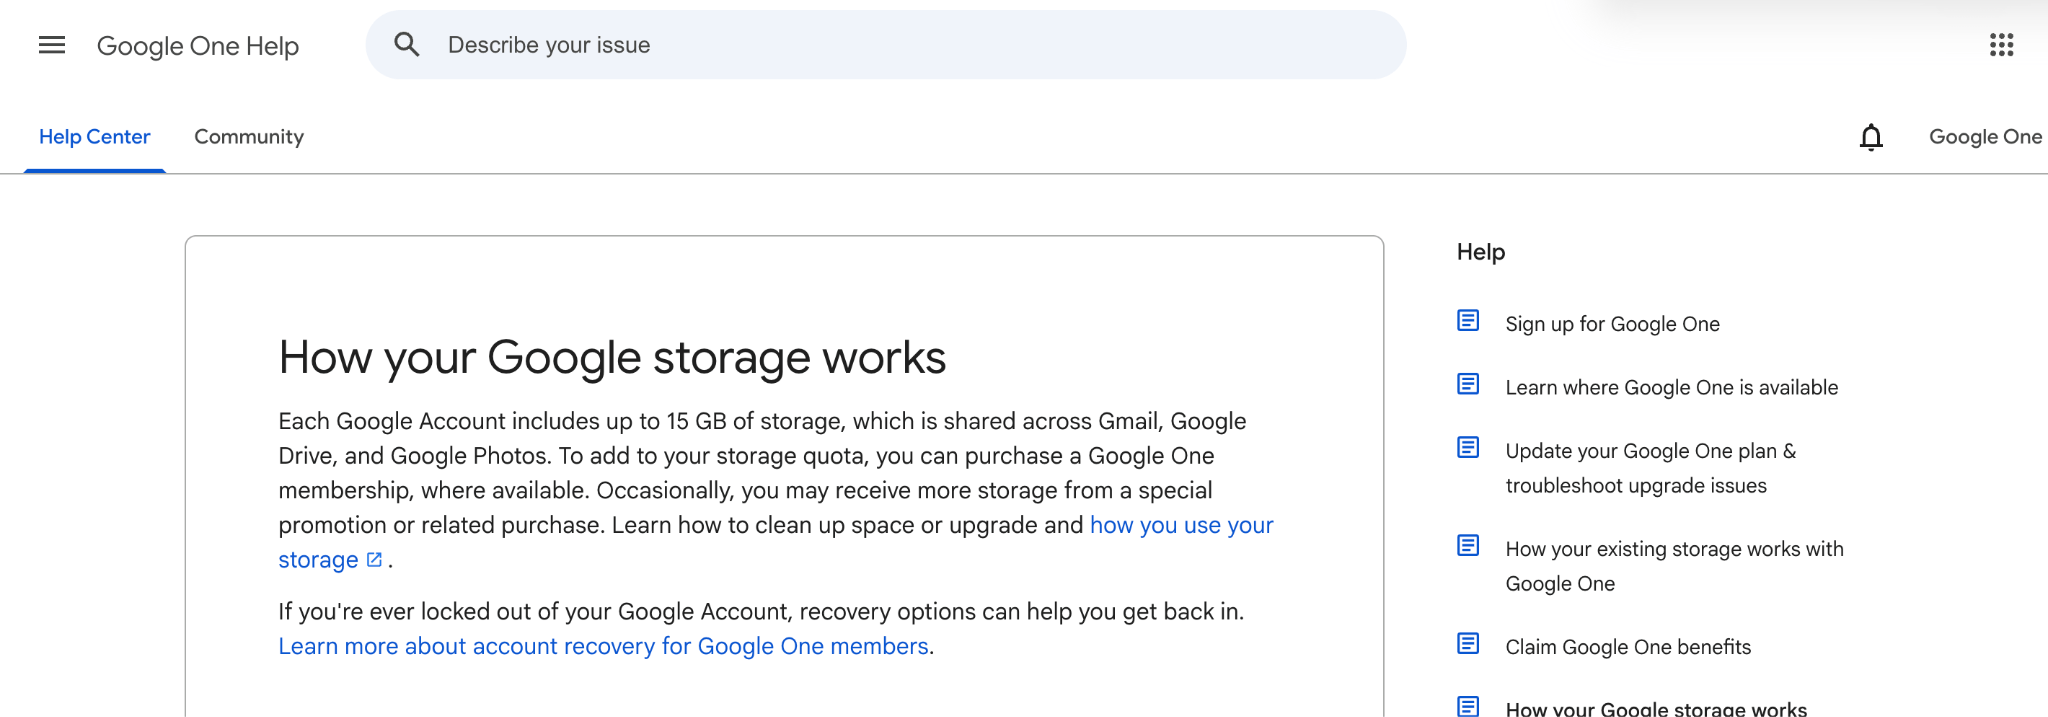Open the Google apps grid
The width and height of the screenshot is (2048, 717).
(x=2001, y=45)
